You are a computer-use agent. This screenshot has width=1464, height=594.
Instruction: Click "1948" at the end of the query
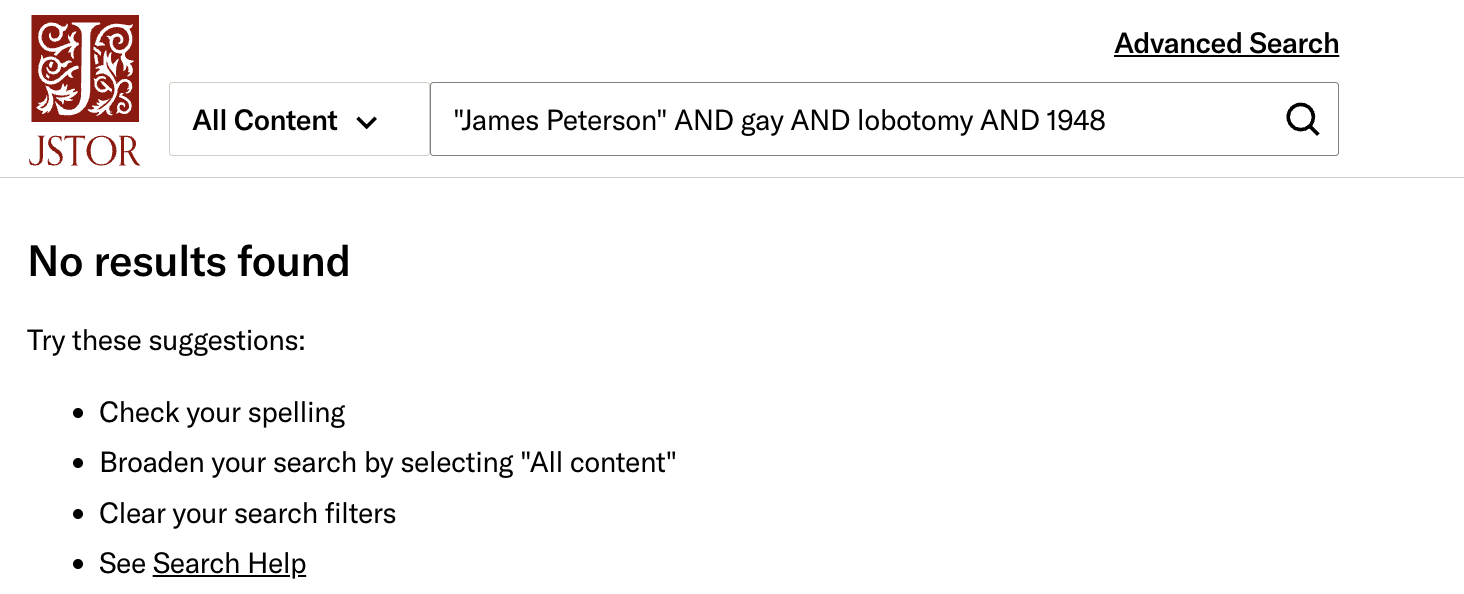1076,121
